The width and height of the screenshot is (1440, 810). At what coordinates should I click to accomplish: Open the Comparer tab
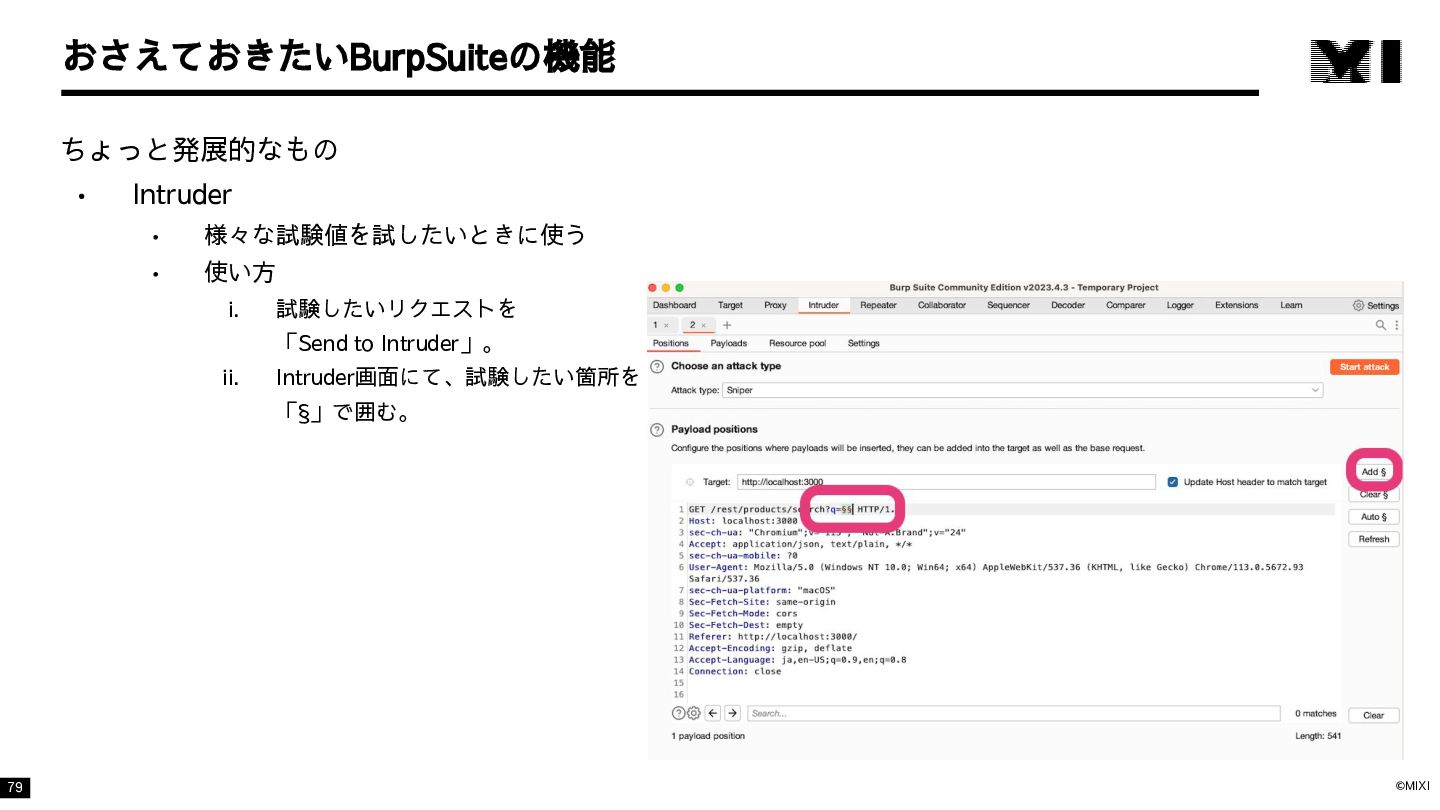[x=1125, y=305]
